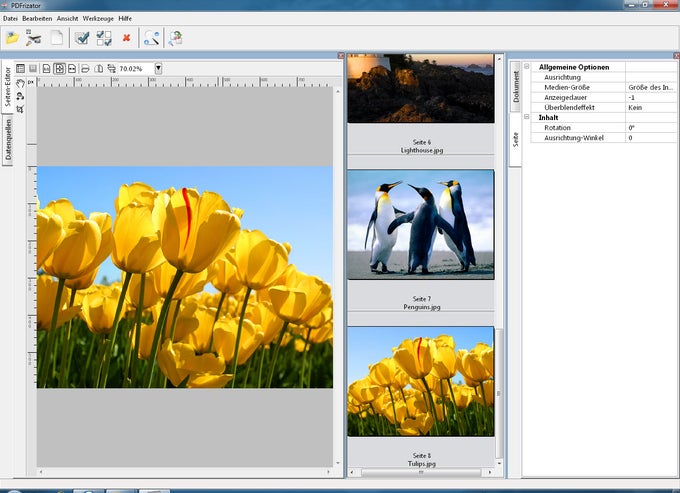Click the magnifier search toolbar icon
Viewport: 680px width, 493px height.
coord(151,38)
